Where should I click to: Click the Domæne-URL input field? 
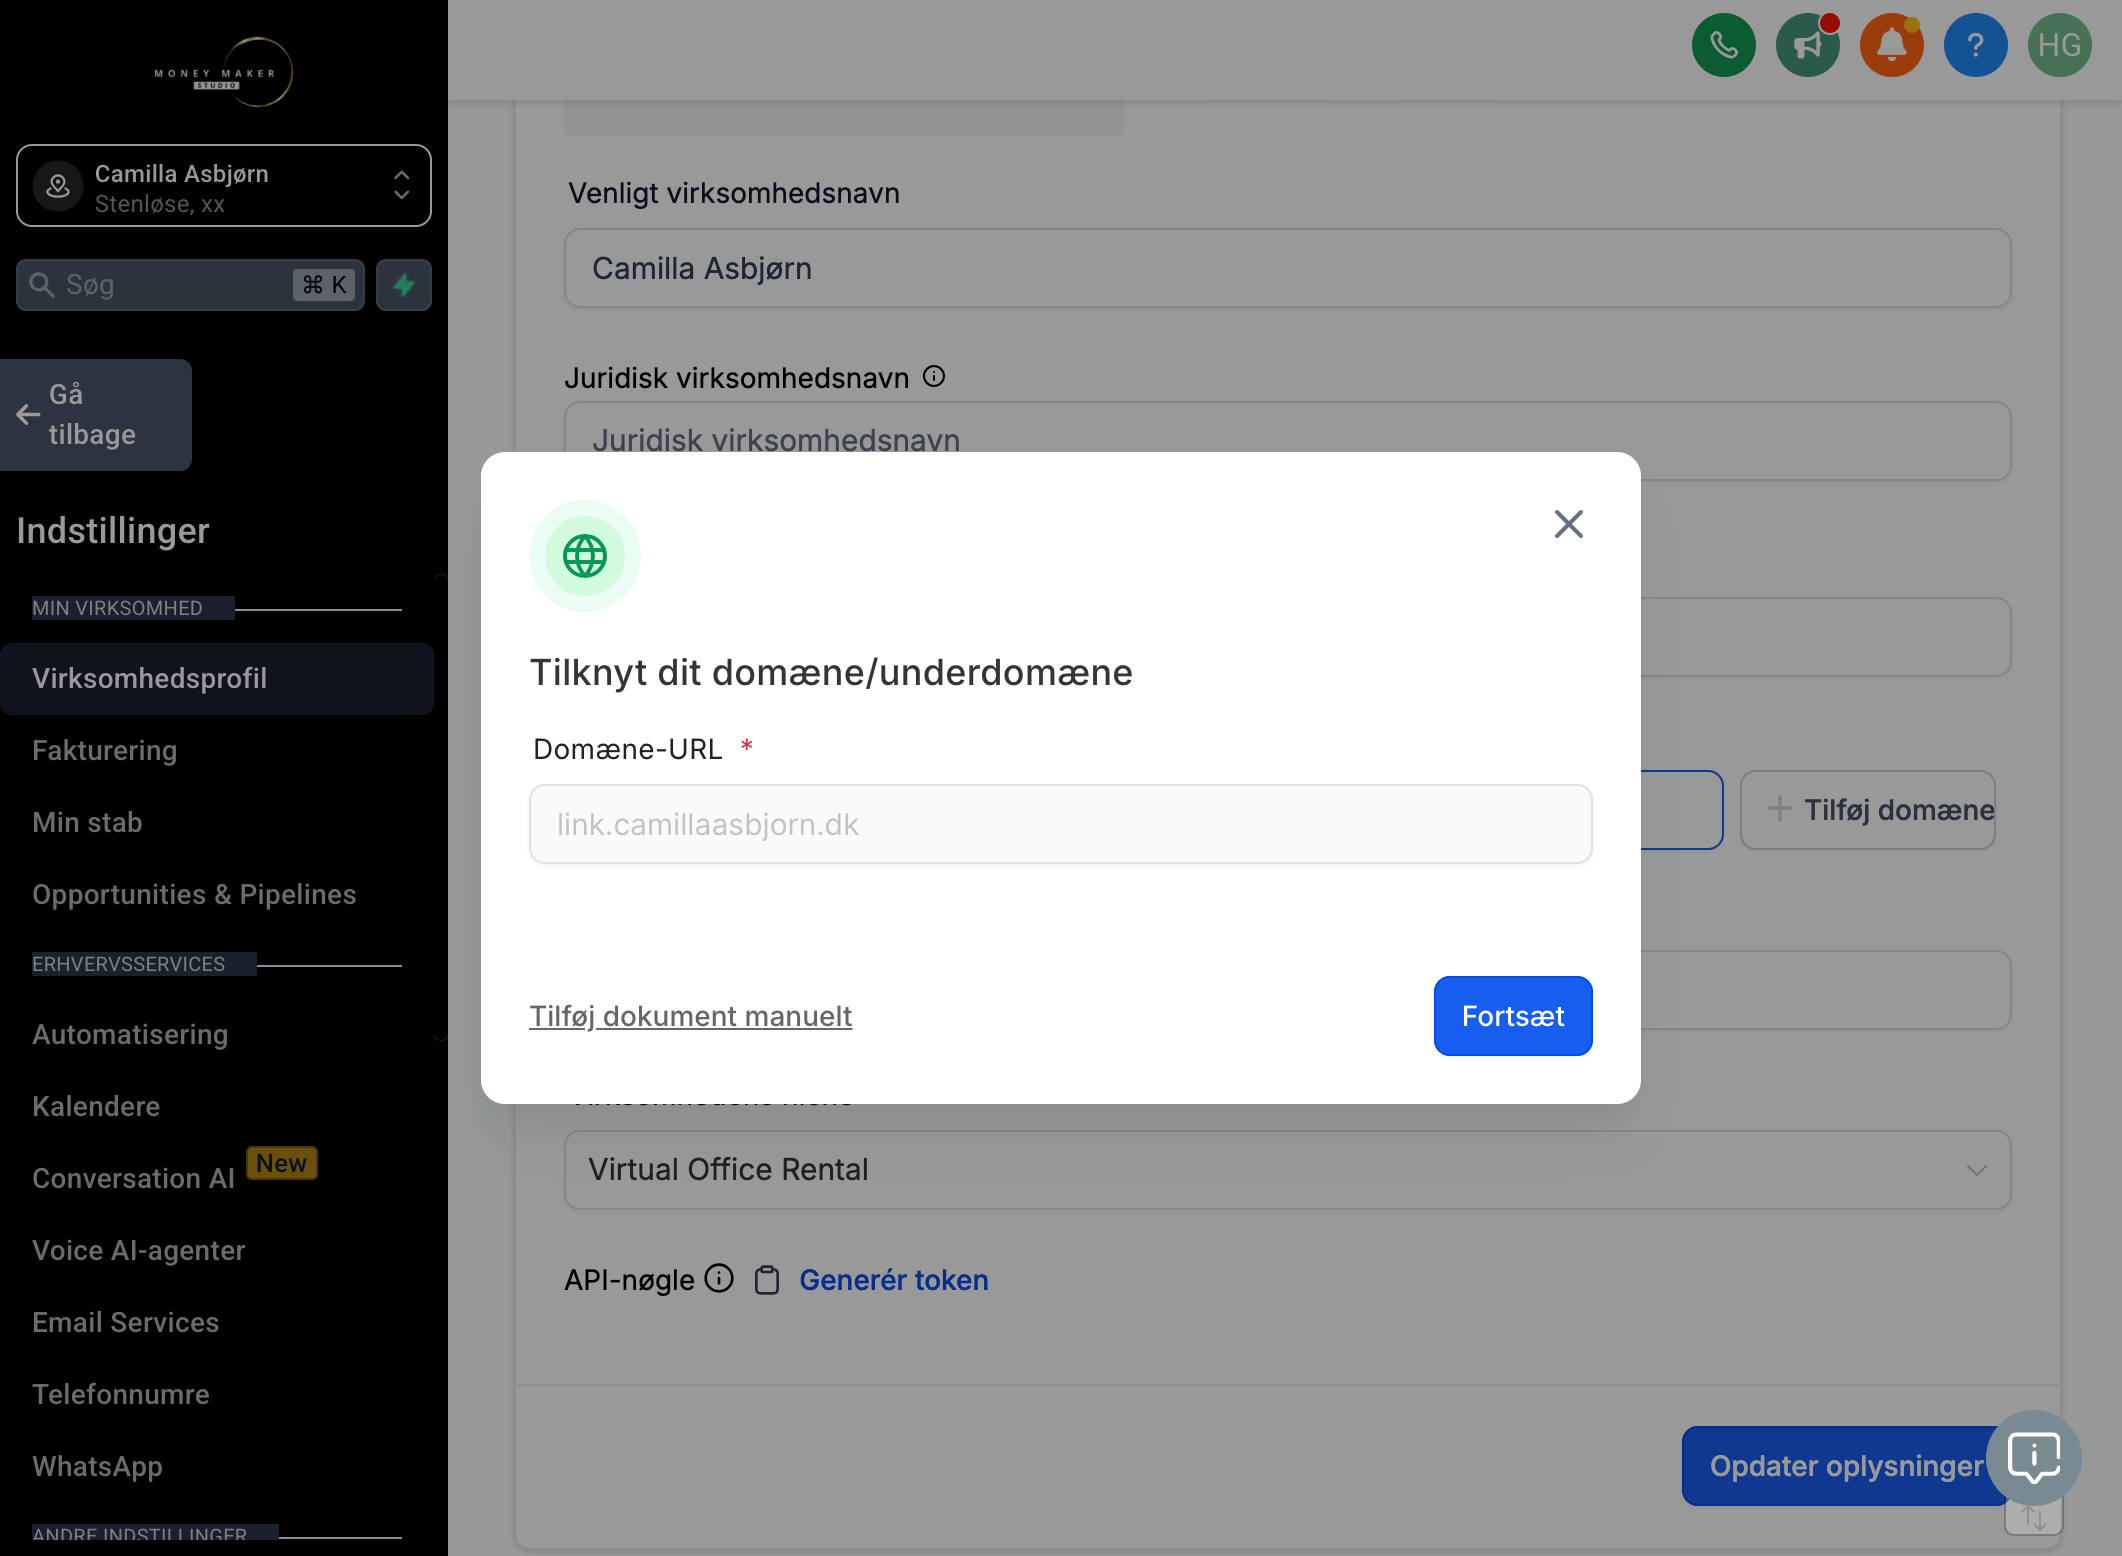(1060, 824)
